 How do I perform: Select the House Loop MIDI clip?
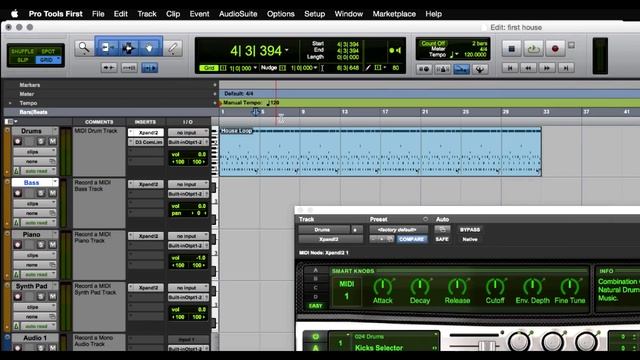click(x=380, y=152)
